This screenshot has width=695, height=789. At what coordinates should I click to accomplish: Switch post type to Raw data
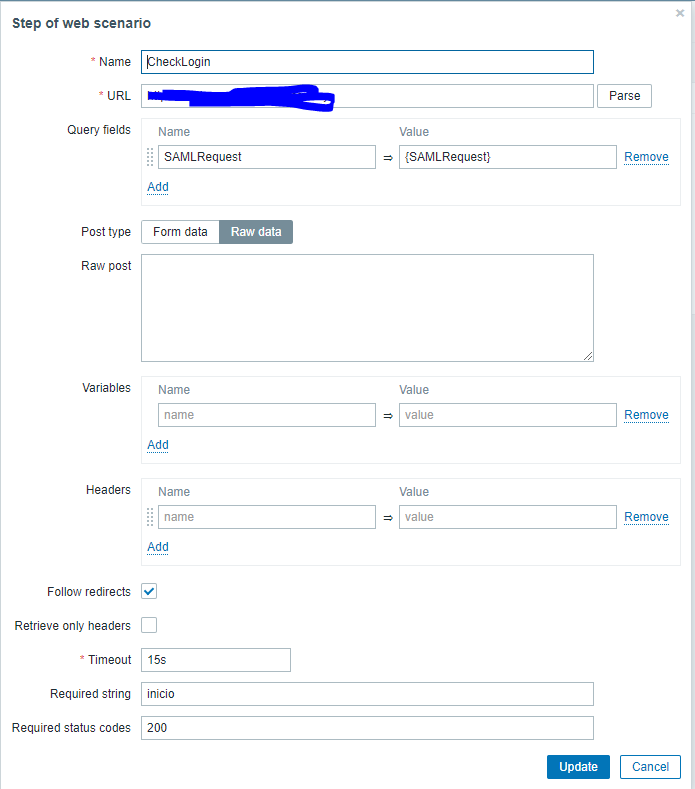pos(256,232)
